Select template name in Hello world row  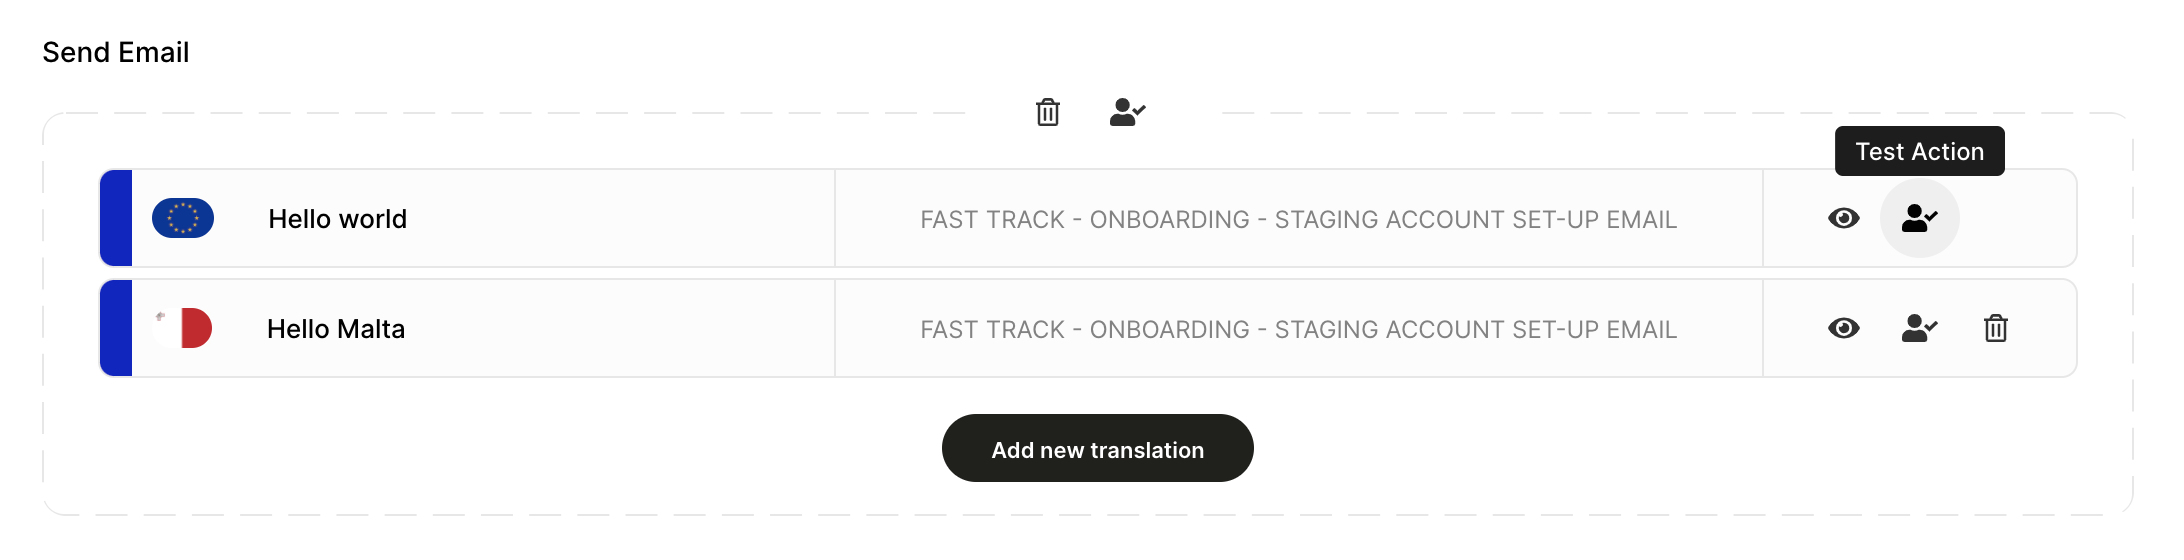pyautogui.click(x=1298, y=219)
